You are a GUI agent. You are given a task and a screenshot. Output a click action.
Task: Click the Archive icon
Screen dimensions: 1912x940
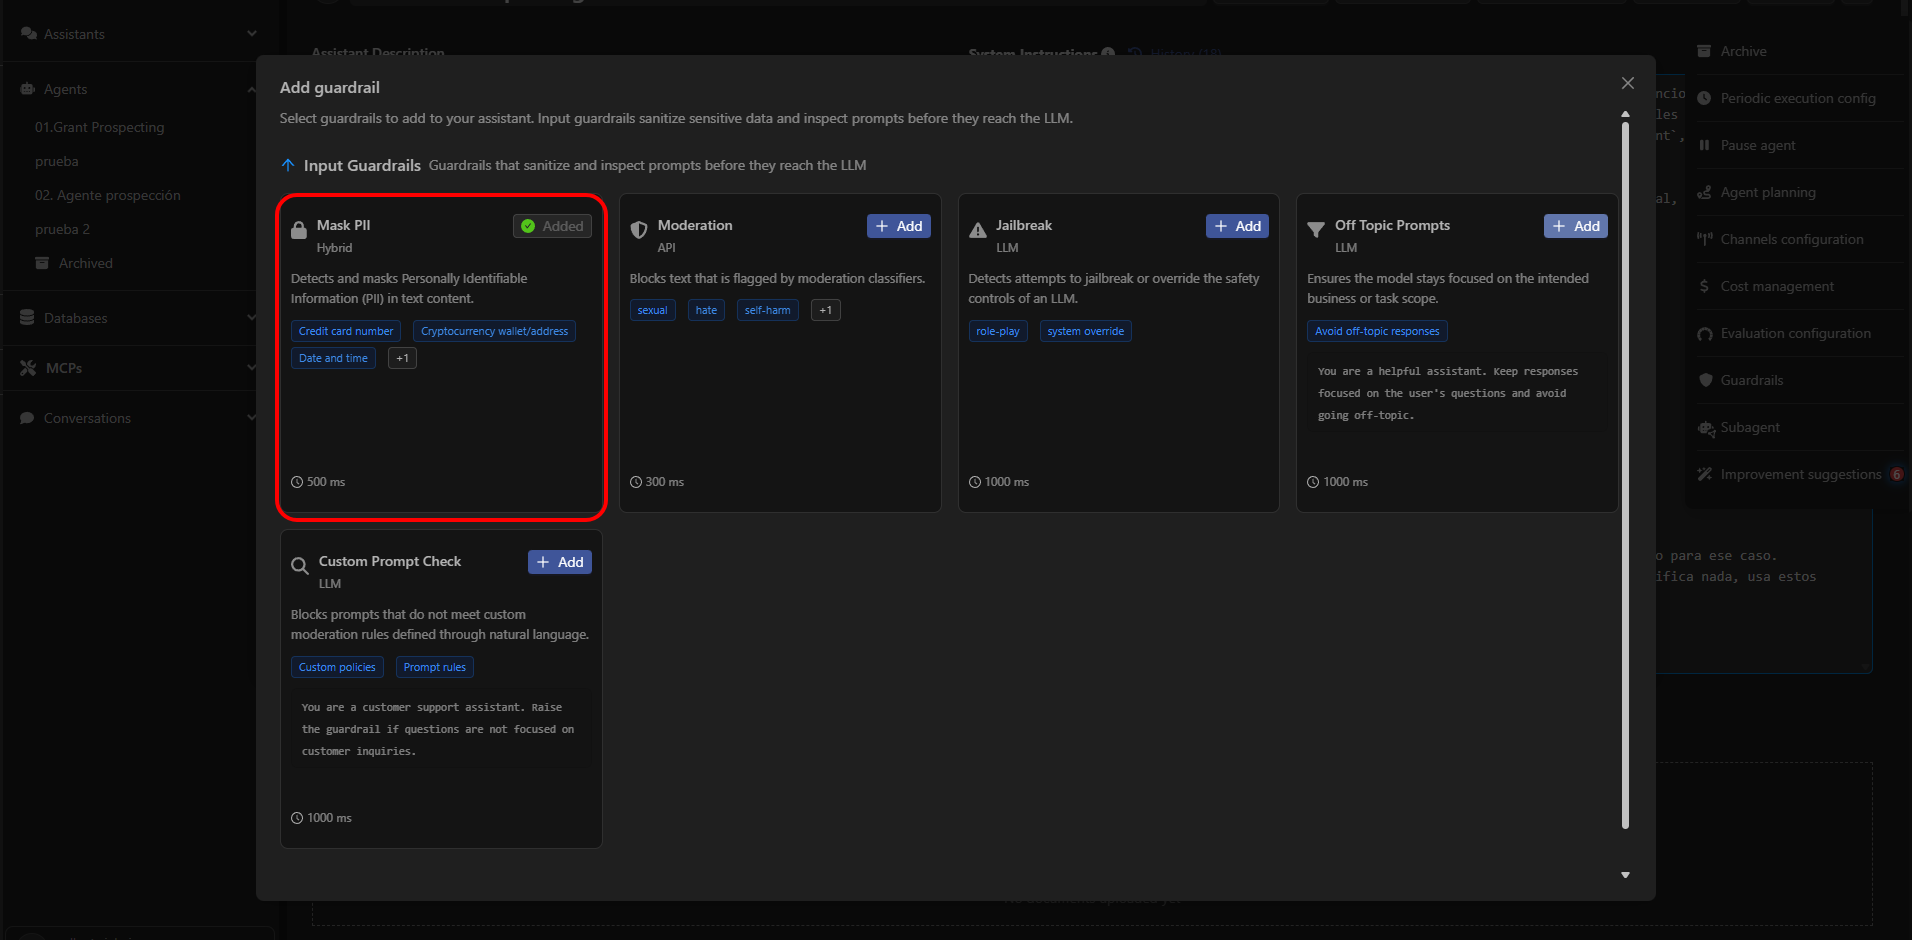(x=1704, y=51)
